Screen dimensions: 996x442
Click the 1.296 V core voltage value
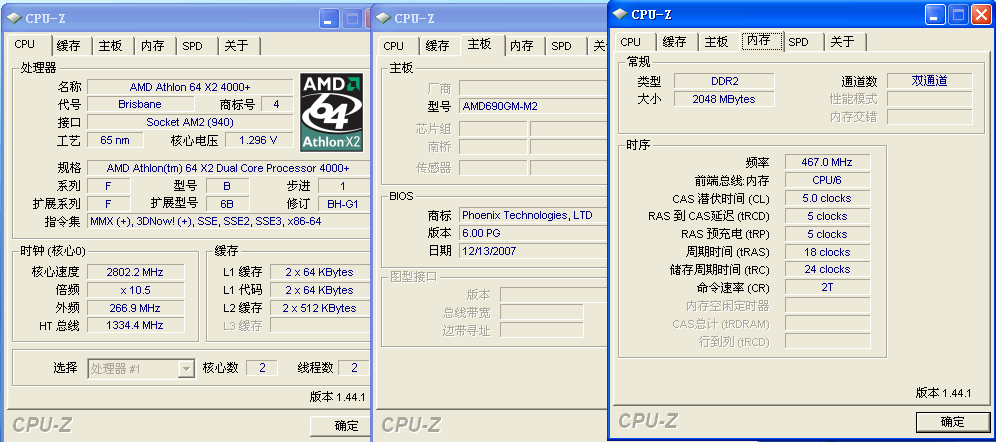click(x=258, y=140)
